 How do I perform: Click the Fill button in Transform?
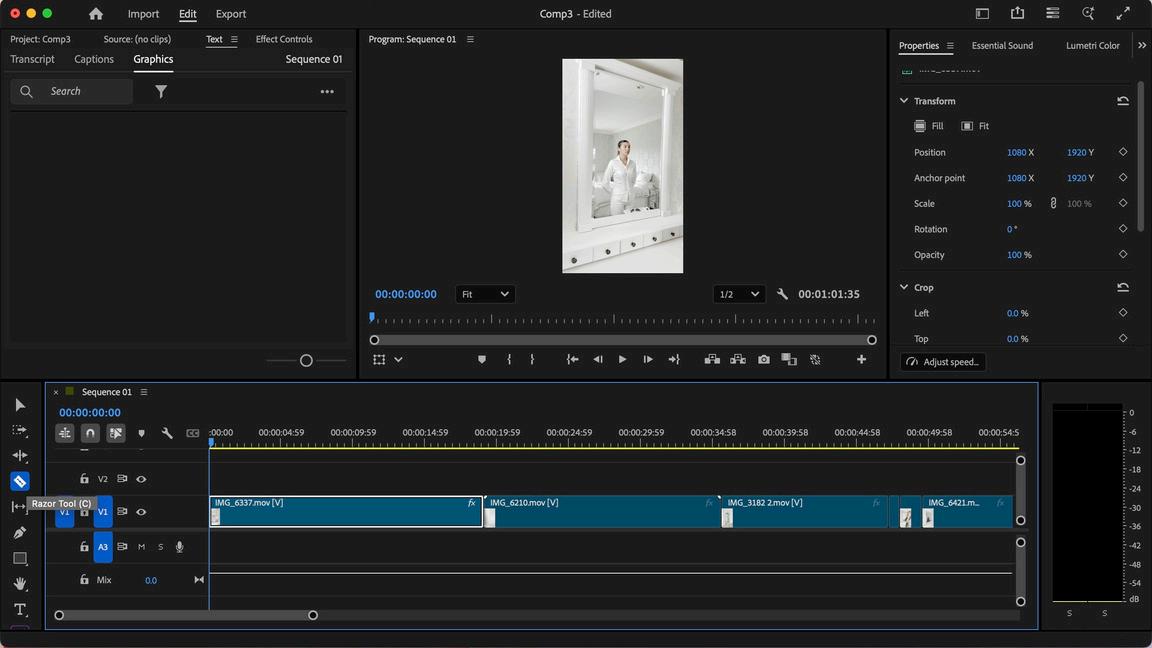coord(929,126)
